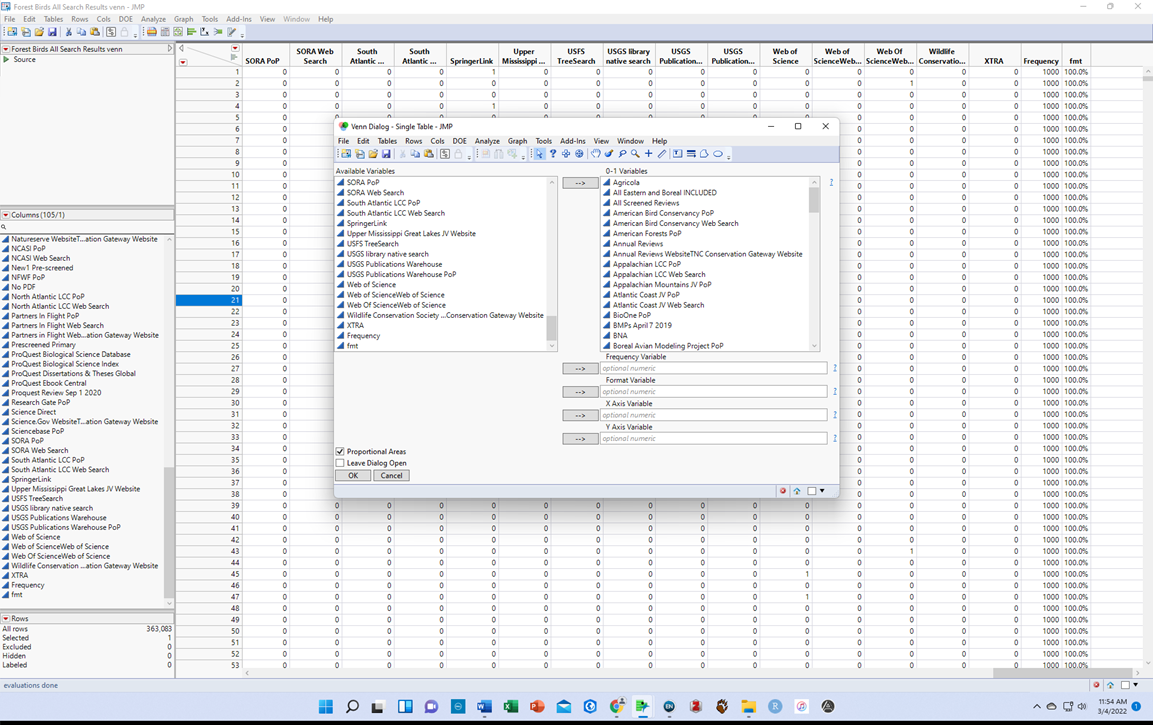Pick the Grabber hand tool in Venn dialog
This screenshot has width=1153, height=725.
(595, 154)
